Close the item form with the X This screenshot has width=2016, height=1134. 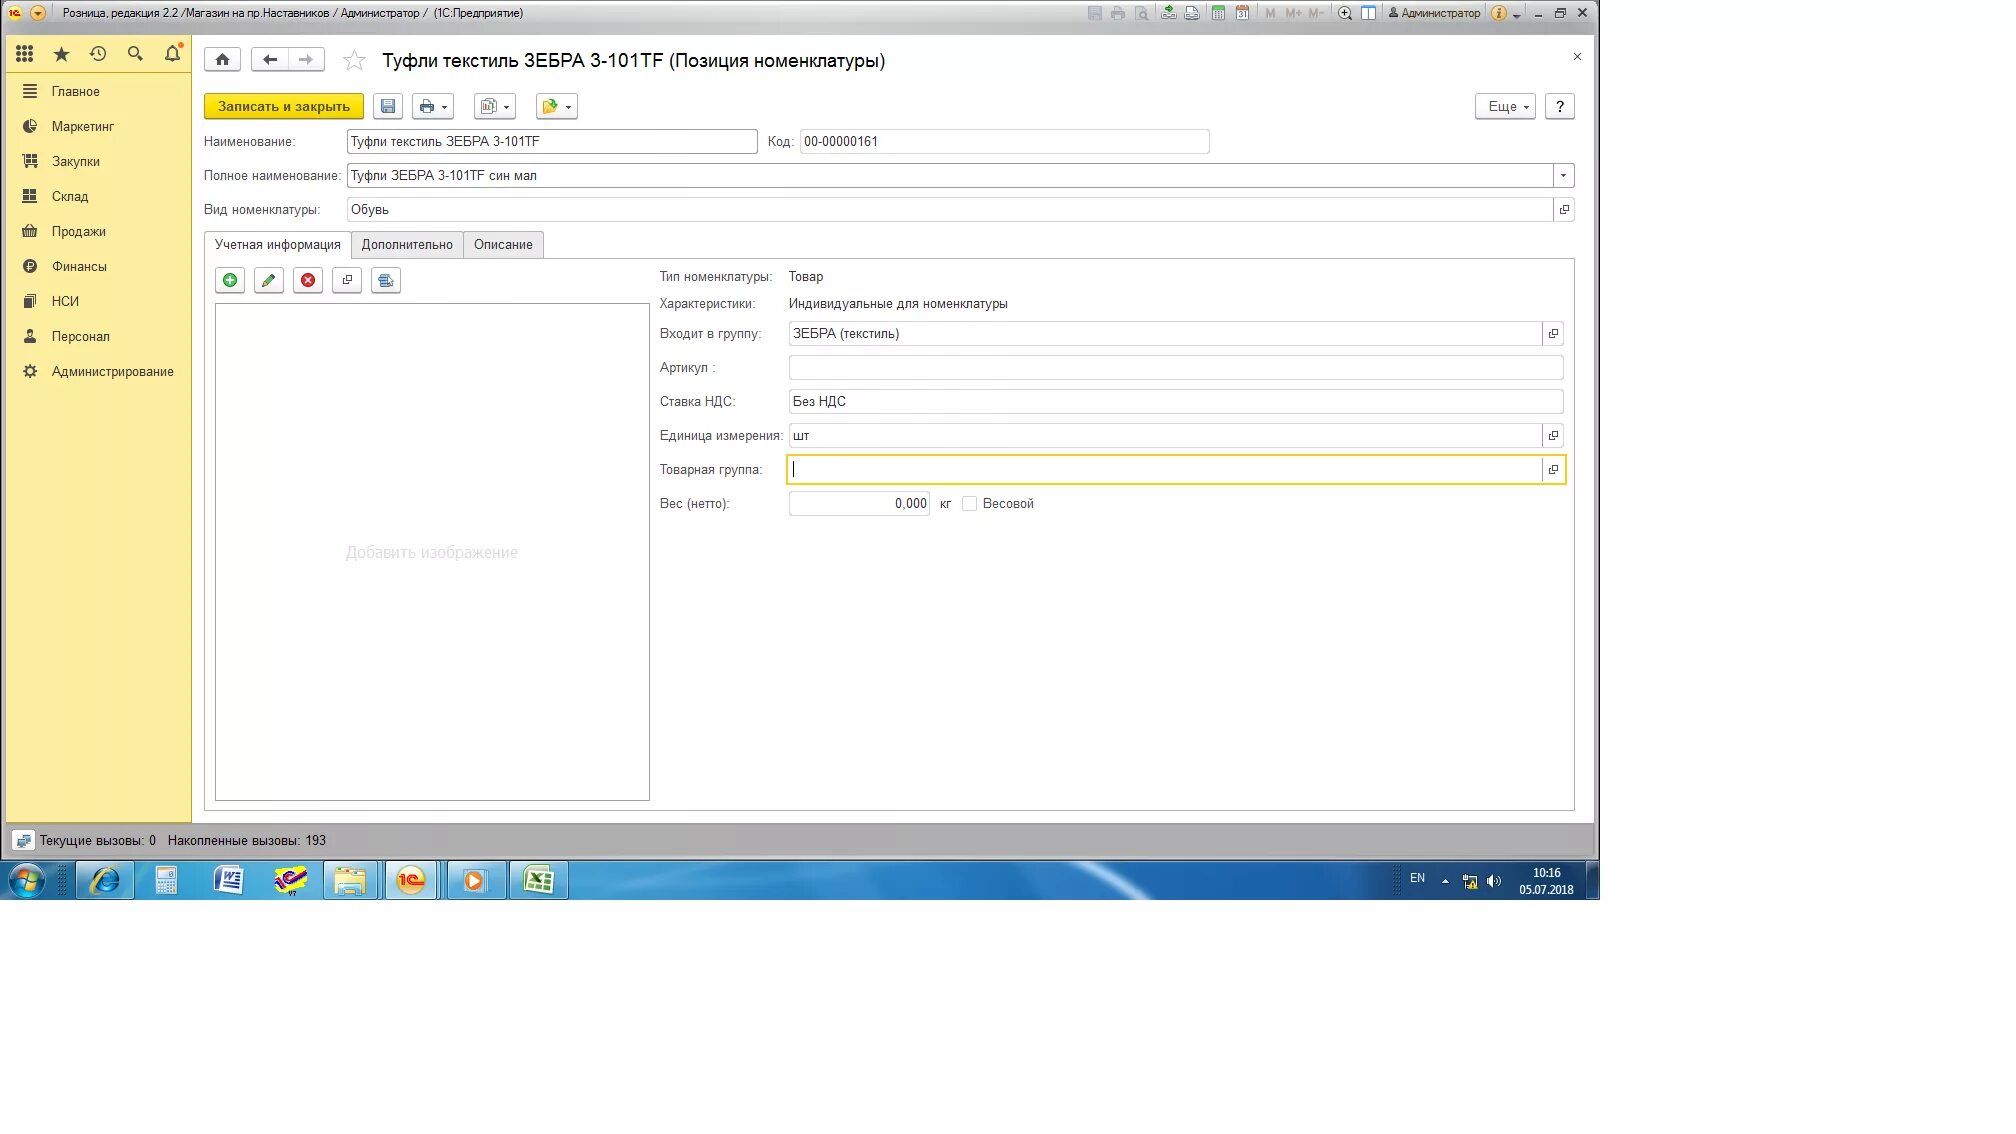pos(1577,57)
